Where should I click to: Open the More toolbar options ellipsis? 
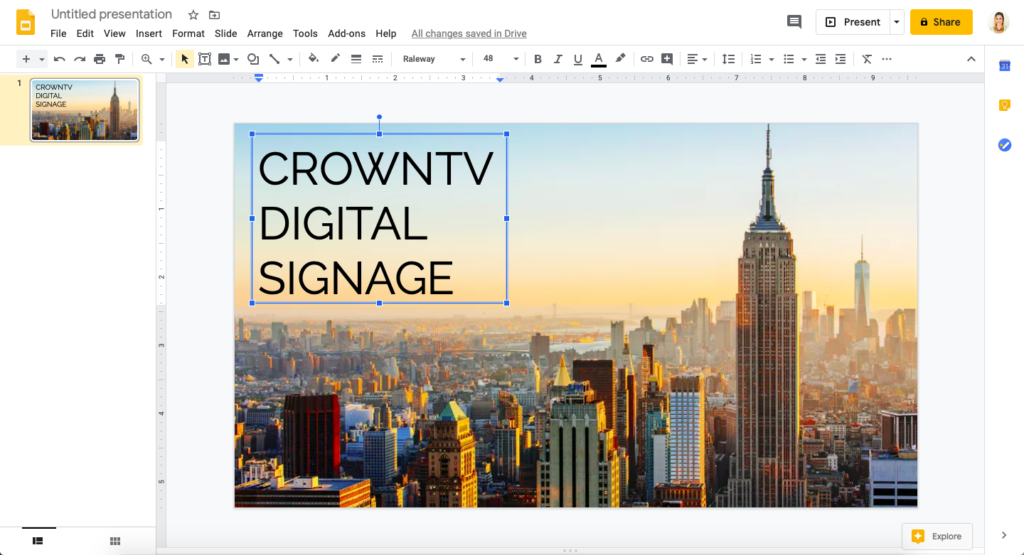point(886,59)
